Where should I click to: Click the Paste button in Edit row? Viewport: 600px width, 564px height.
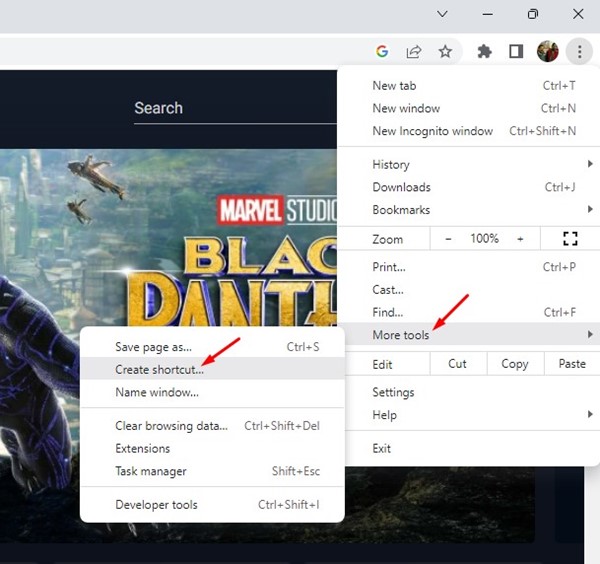(x=572, y=364)
